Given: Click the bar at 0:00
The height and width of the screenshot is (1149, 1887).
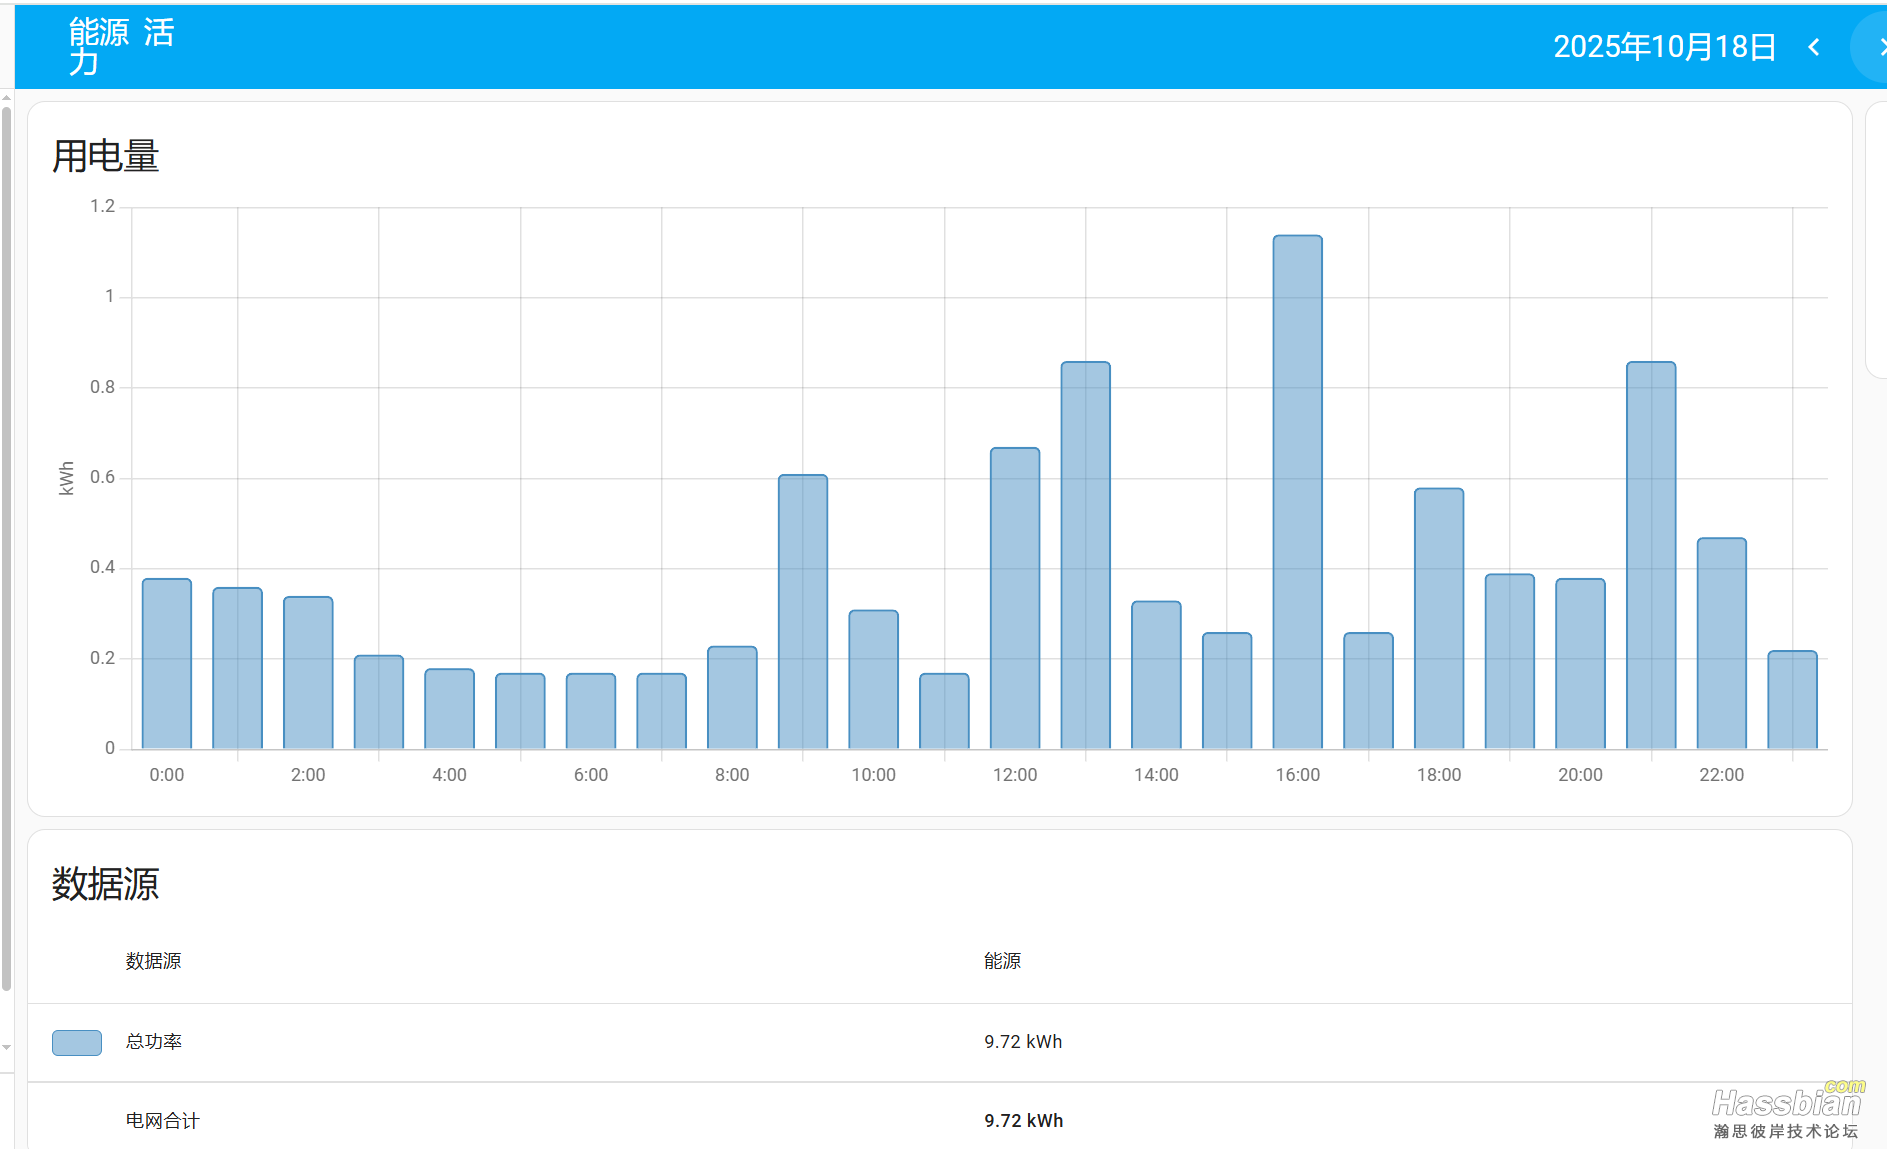Looking at the screenshot, I should [167, 663].
